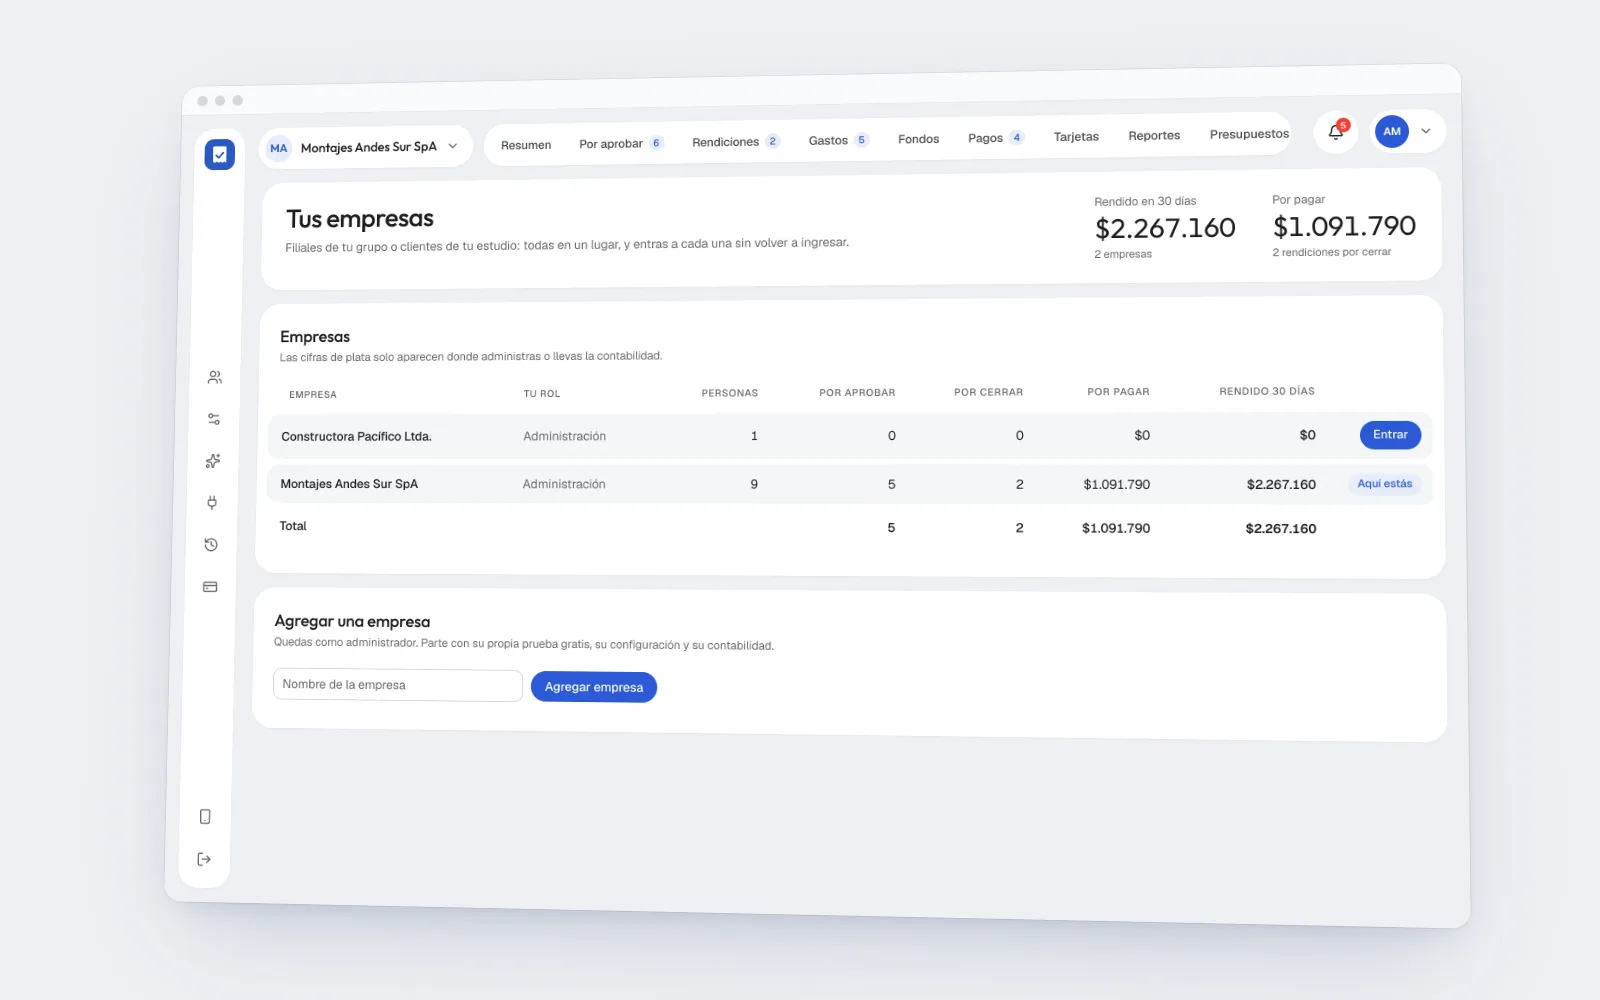Image resolution: width=1600 pixels, height=1000 pixels.
Task: Open the Gastos tab
Action: [838, 140]
